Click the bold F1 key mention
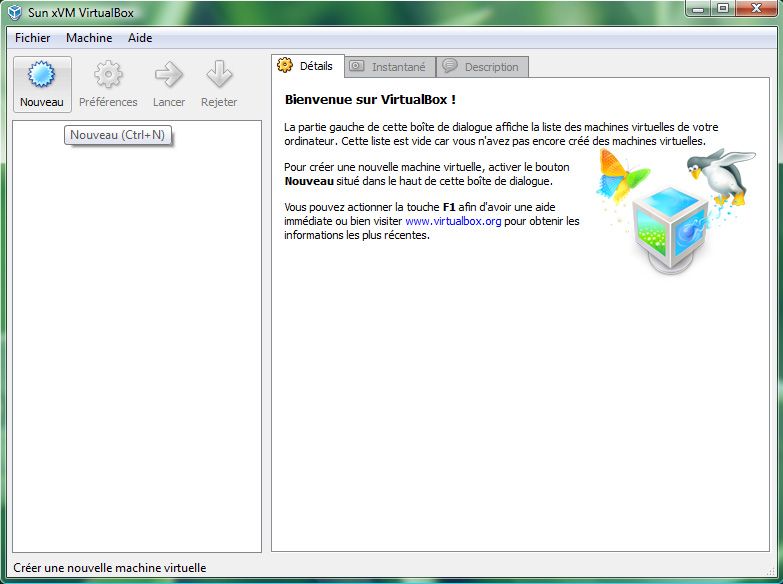 [x=449, y=207]
